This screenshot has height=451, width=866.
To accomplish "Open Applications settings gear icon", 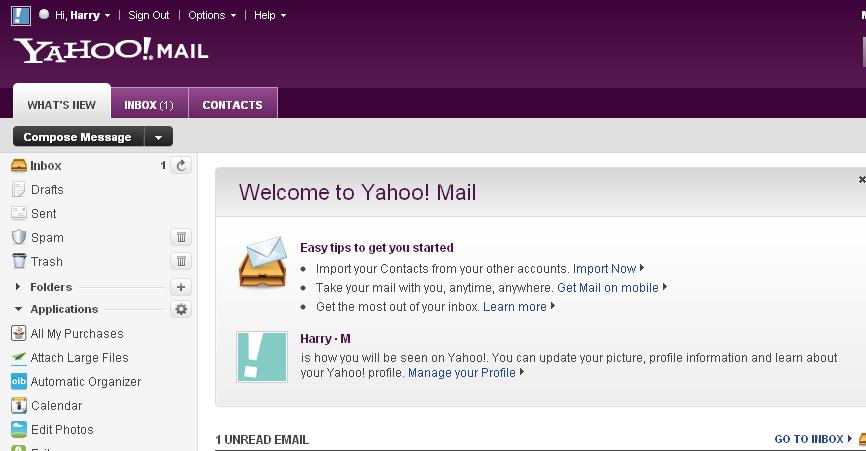I will (181, 310).
